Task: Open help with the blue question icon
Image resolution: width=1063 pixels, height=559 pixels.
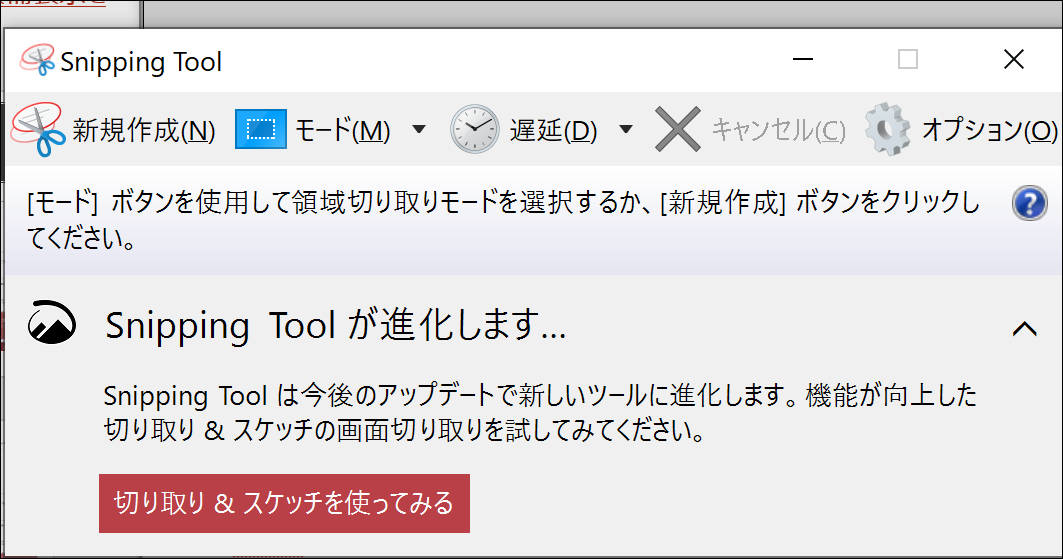Action: click(x=1029, y=203)
